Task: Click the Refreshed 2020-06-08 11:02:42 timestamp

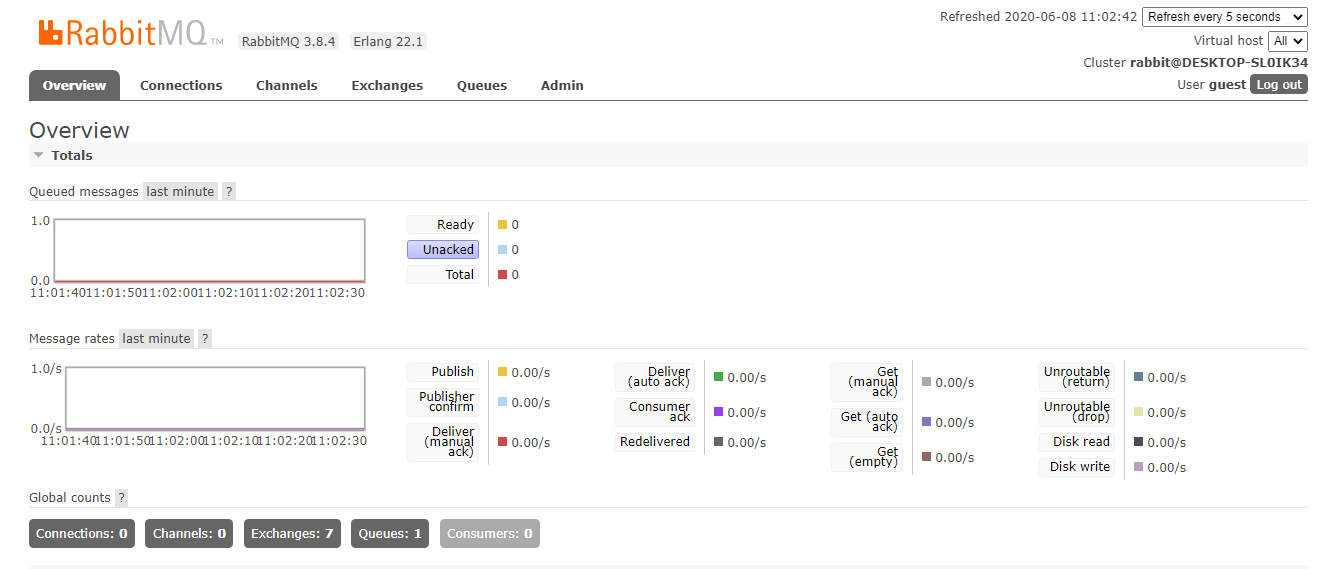Action: click(1039, 17)
